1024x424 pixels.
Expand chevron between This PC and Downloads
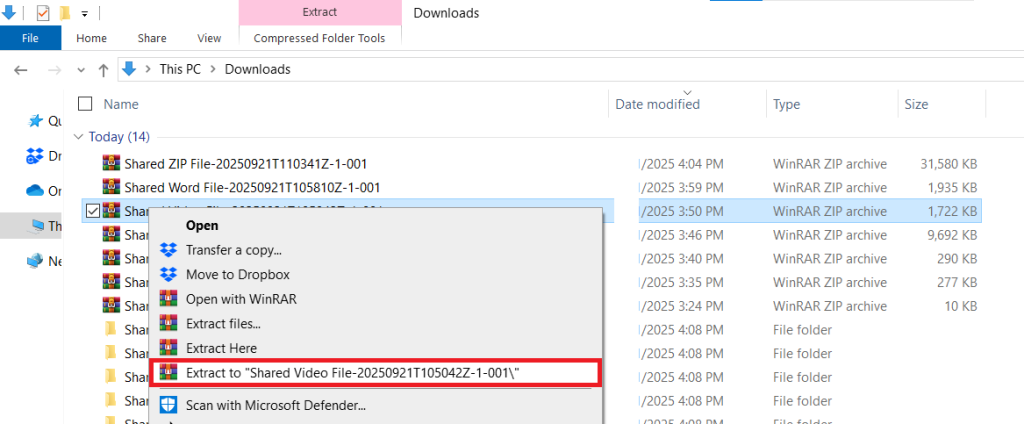click(214, 70)
